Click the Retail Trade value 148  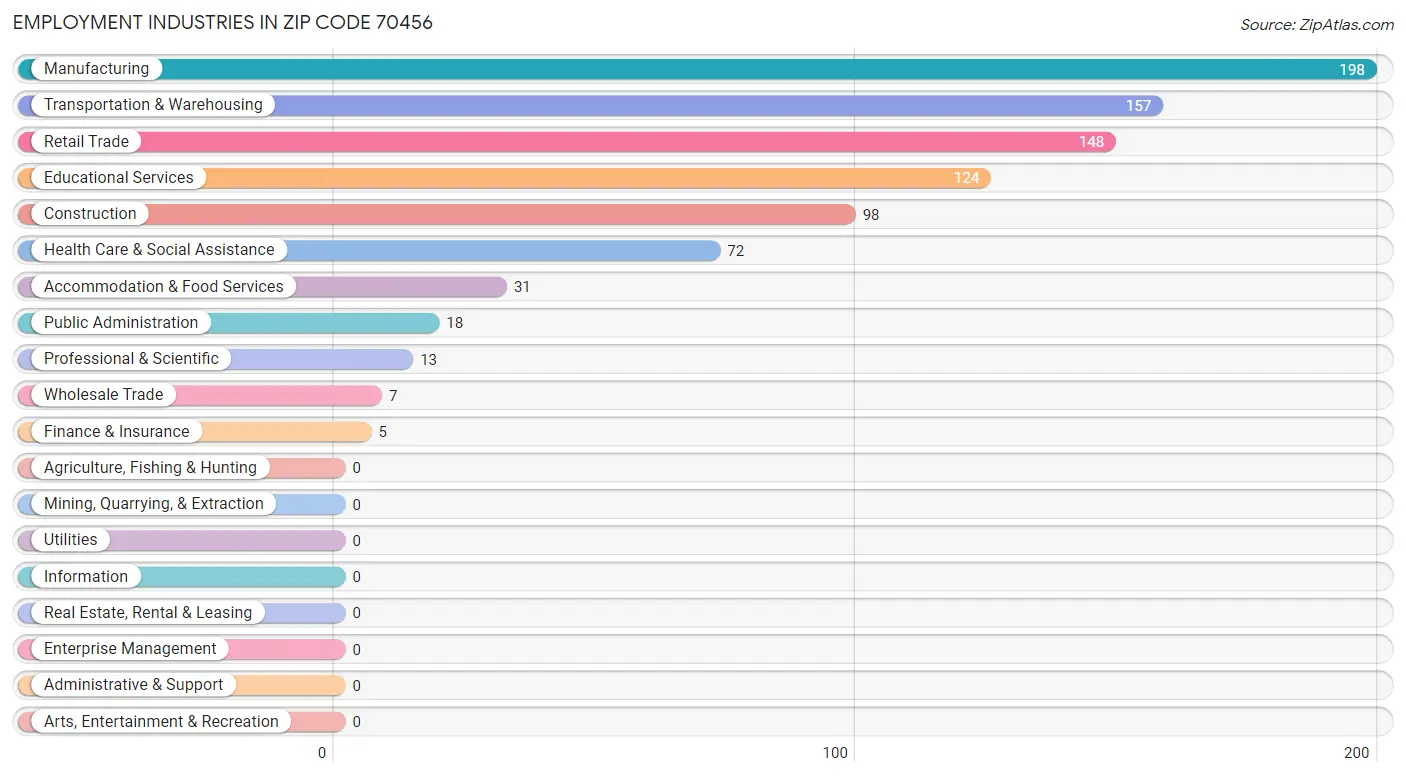click(1091, 142)
